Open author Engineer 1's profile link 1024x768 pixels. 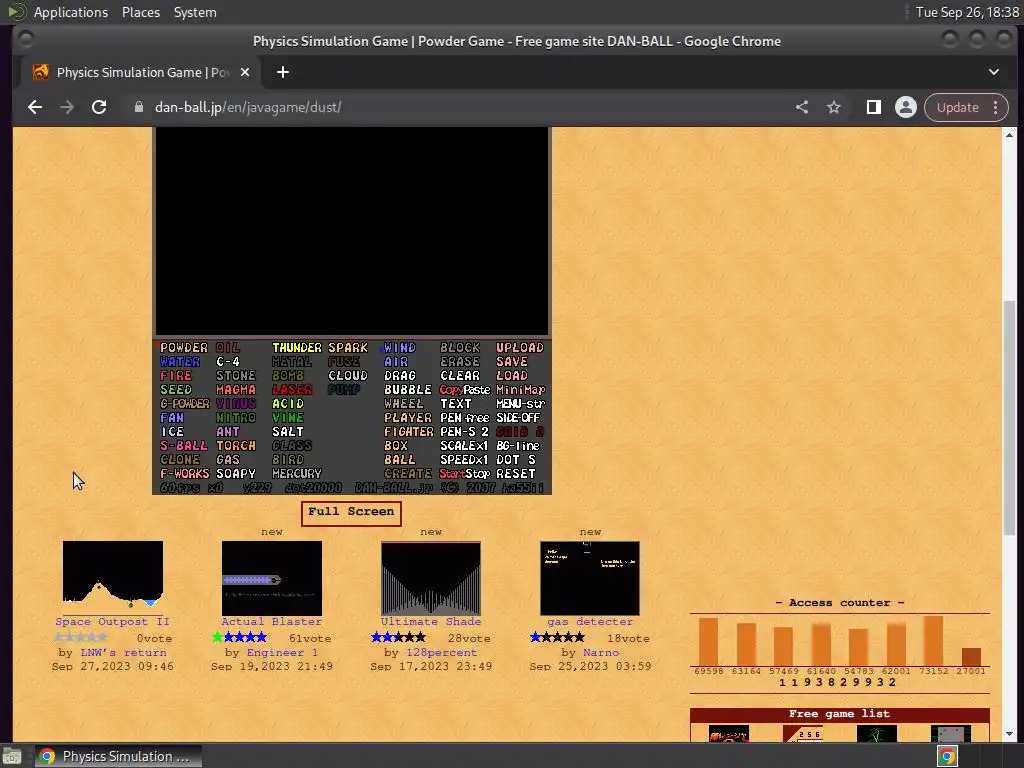coord(282,652)
